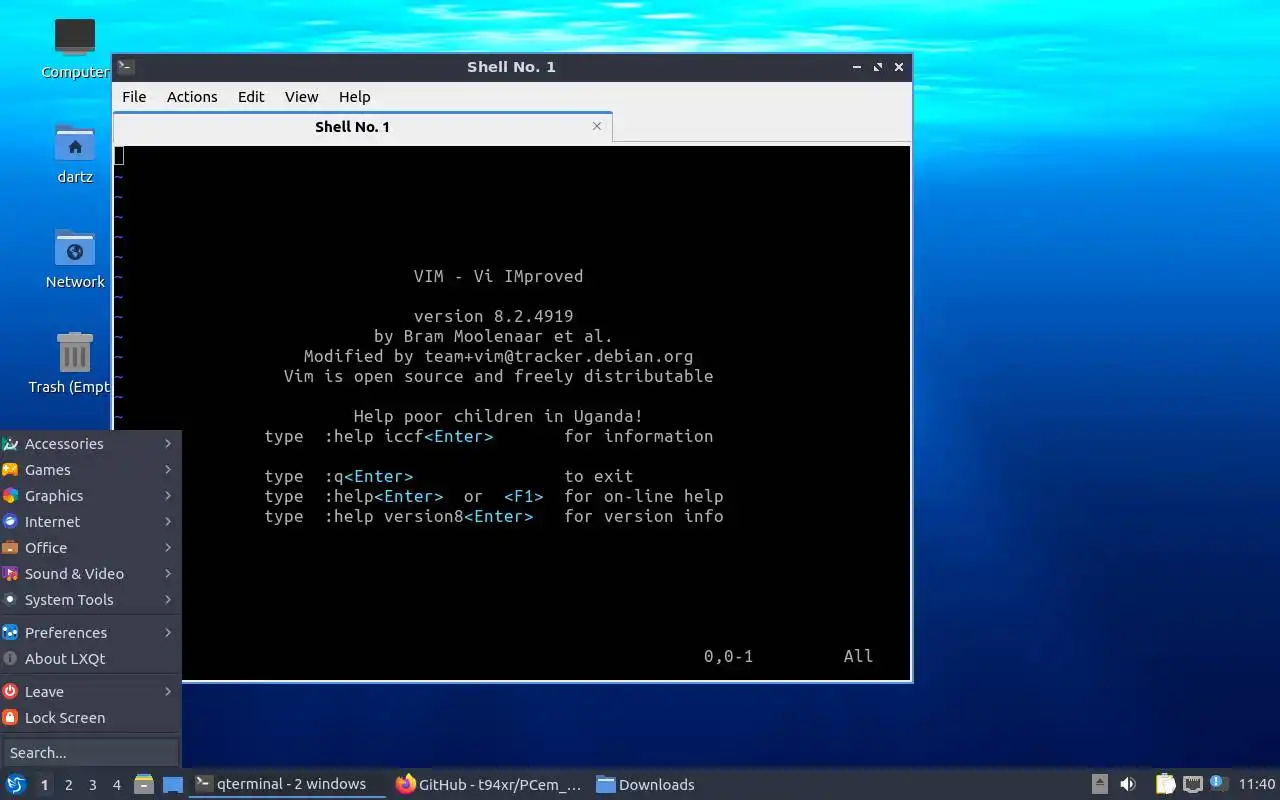Click the 11:40 panel clock
This screenshot has width=1280, height=800.
point(1257,784)
